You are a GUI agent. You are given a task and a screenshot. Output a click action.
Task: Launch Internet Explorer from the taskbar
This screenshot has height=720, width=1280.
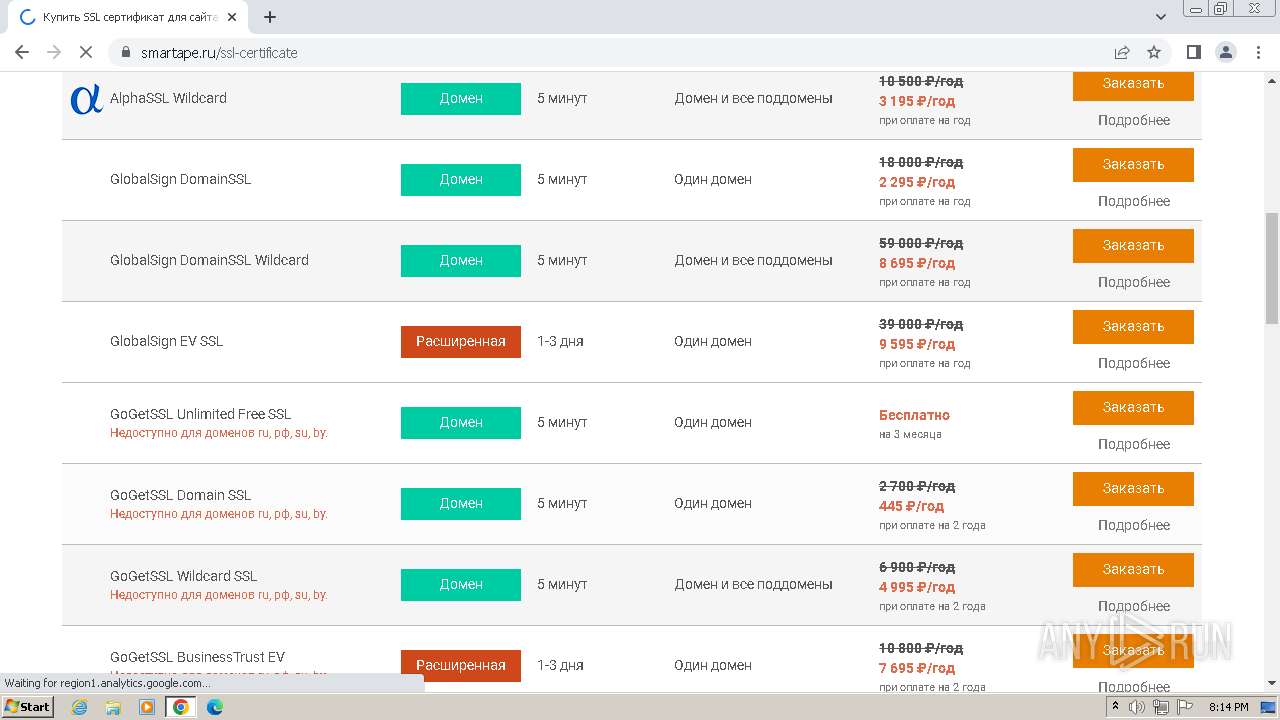[x=80, y=707]
